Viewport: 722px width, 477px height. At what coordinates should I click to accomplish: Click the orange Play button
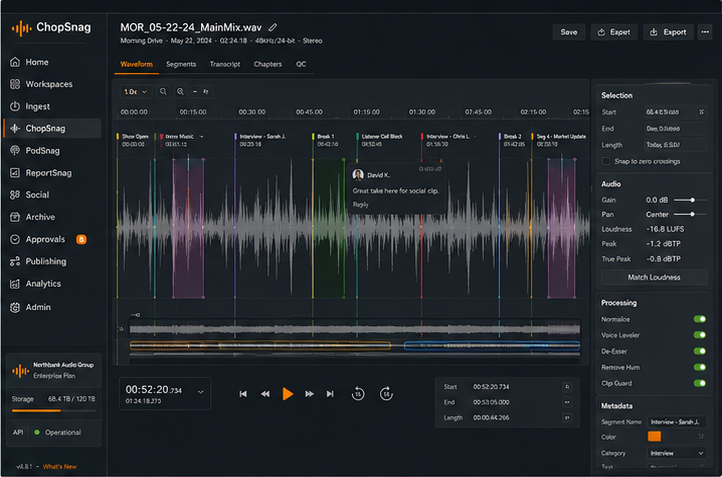(x=288, y=394)
